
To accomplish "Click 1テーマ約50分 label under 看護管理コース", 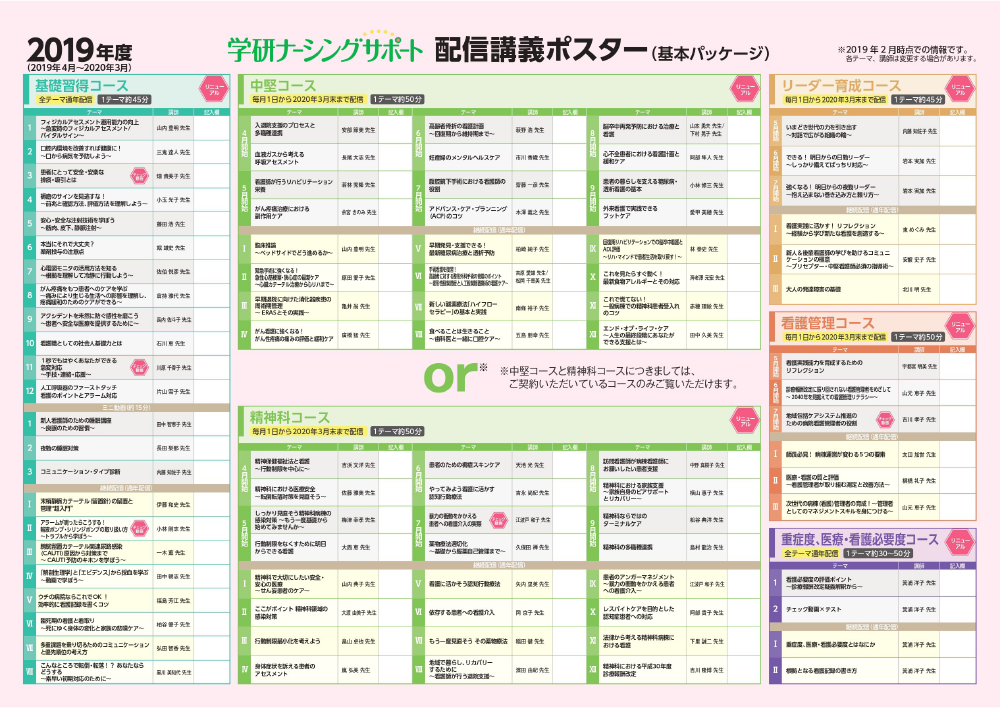I will click(x=918, y=337).
